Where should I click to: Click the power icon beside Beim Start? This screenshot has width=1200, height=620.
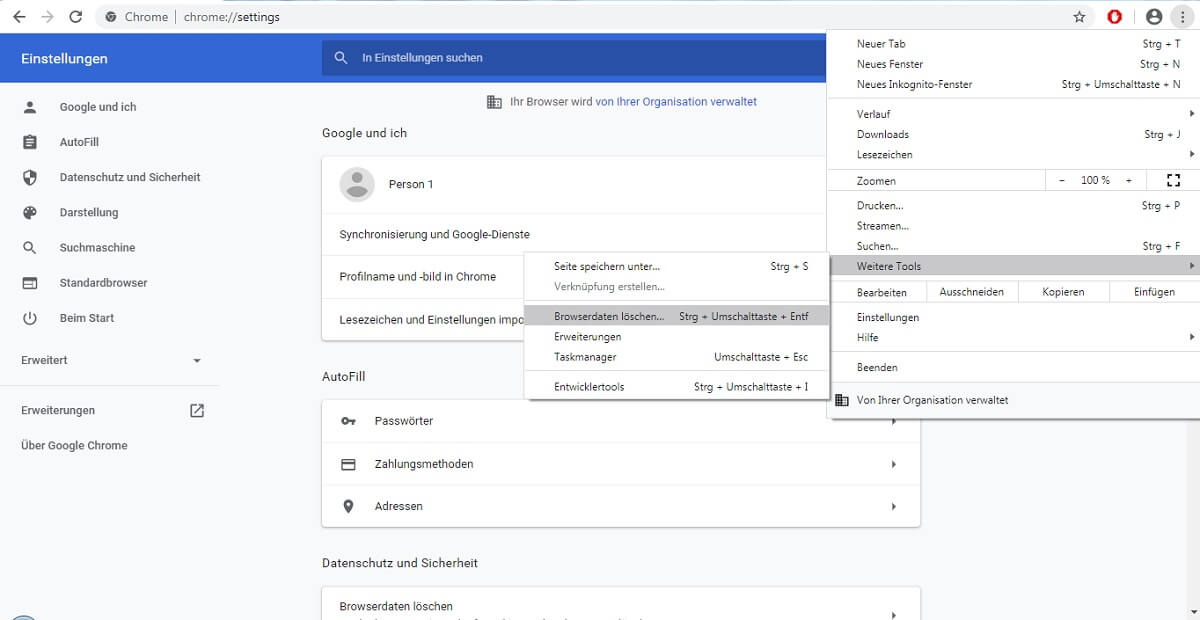click(x=30, y=318)
